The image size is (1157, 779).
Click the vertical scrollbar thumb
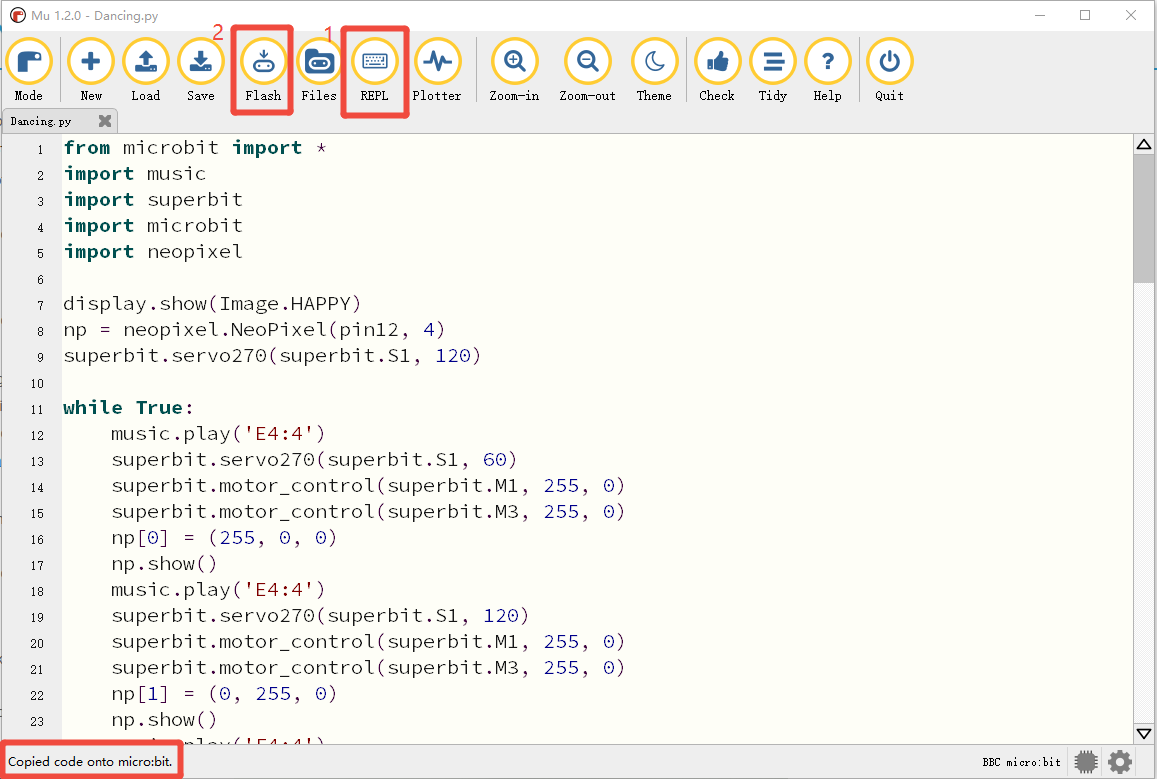pos(1144,218)
